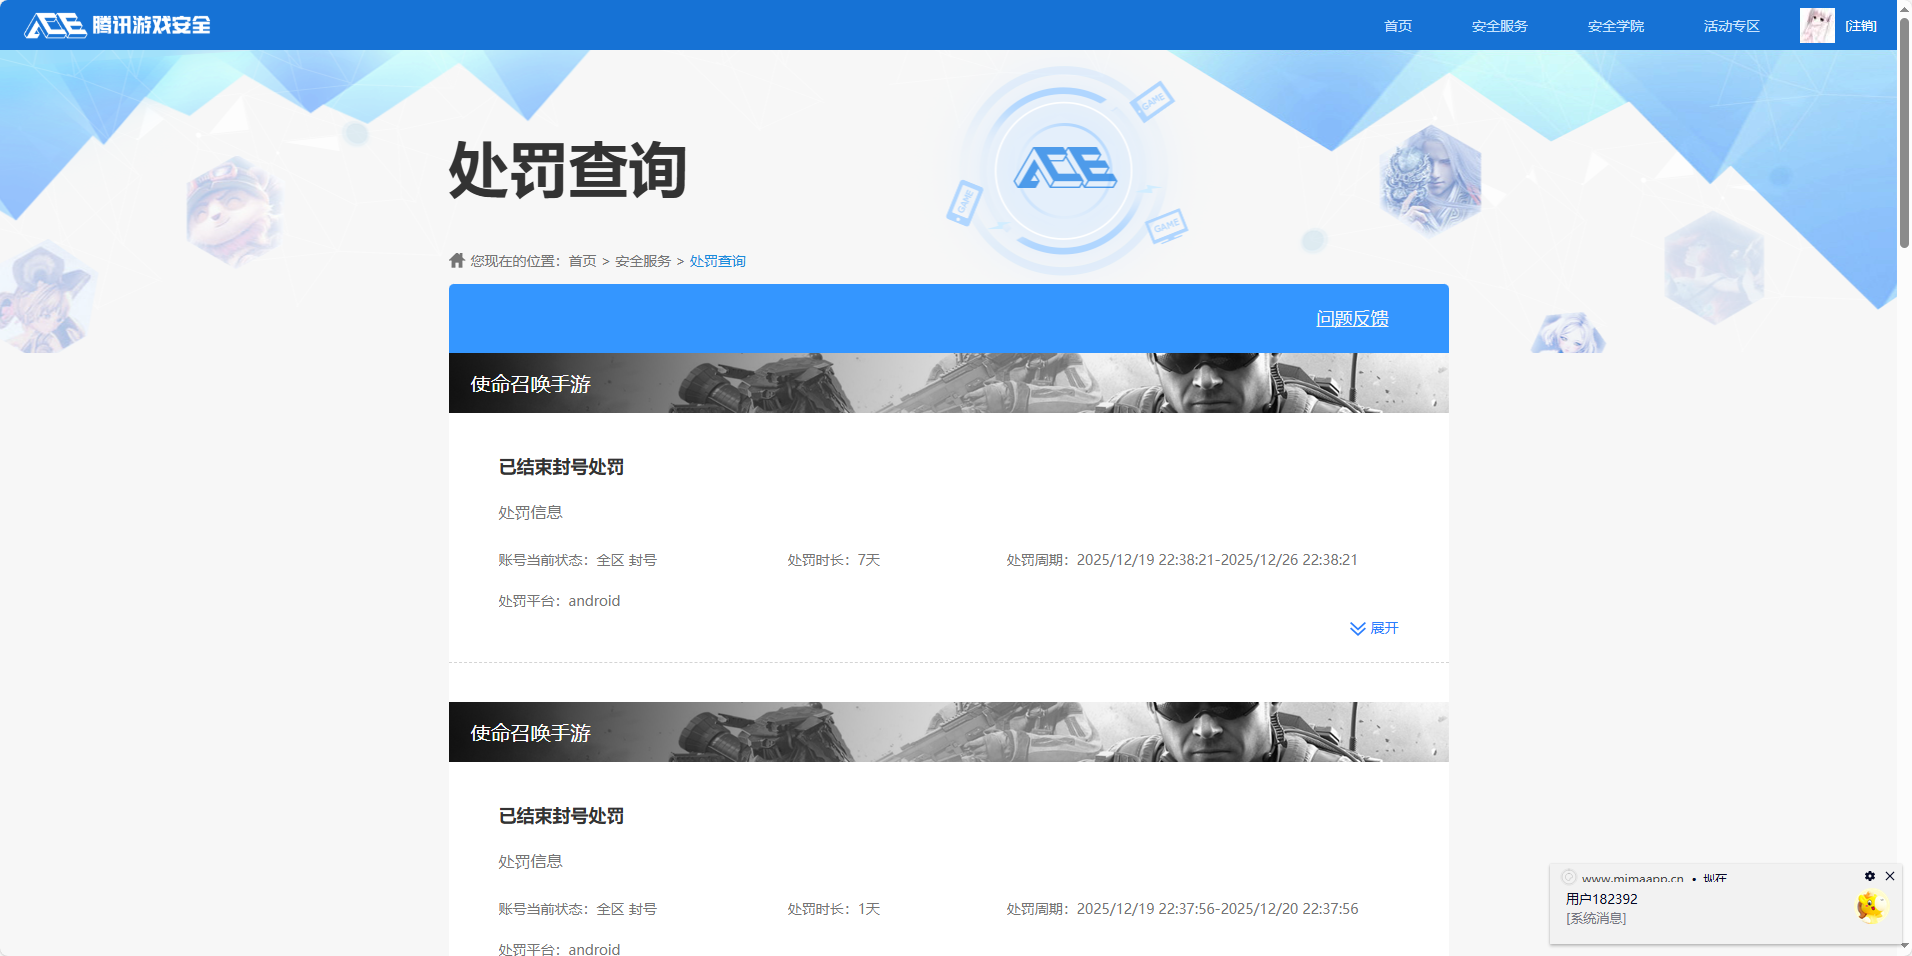Click the ACE Tencent Game Security logo
Screen dimensions: 1912x956
pos(113,25)
